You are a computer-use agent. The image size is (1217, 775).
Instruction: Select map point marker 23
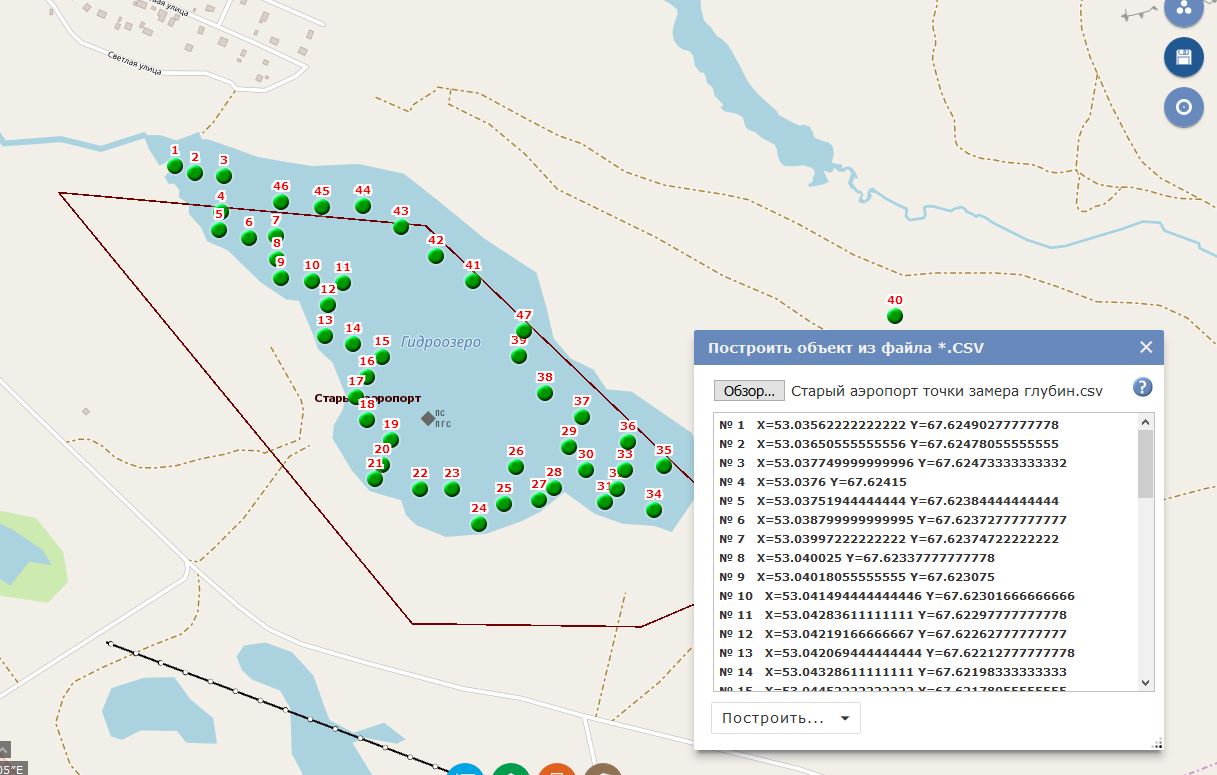[452, 489]
